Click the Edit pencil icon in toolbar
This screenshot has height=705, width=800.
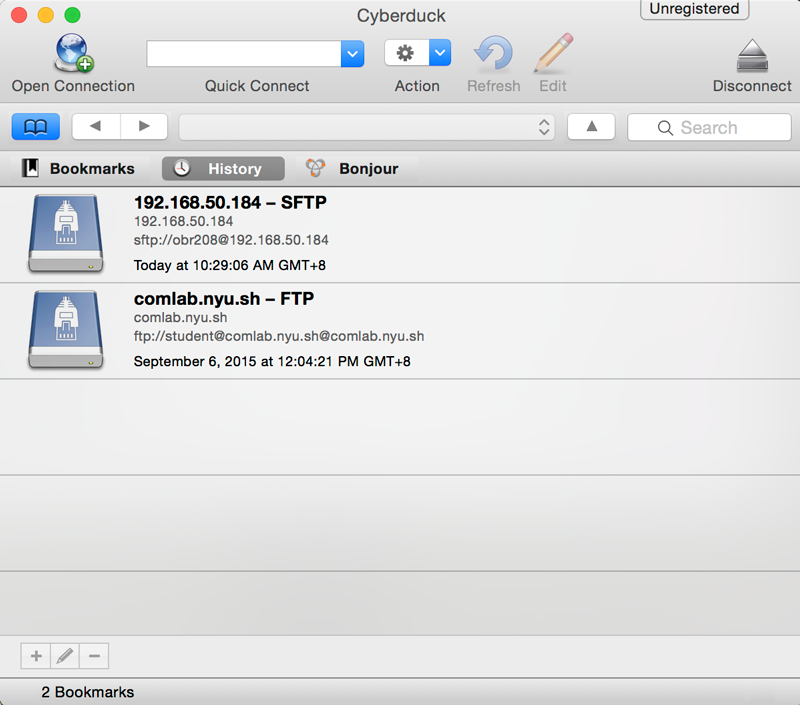pyautogui.click(x=554, y=53)
